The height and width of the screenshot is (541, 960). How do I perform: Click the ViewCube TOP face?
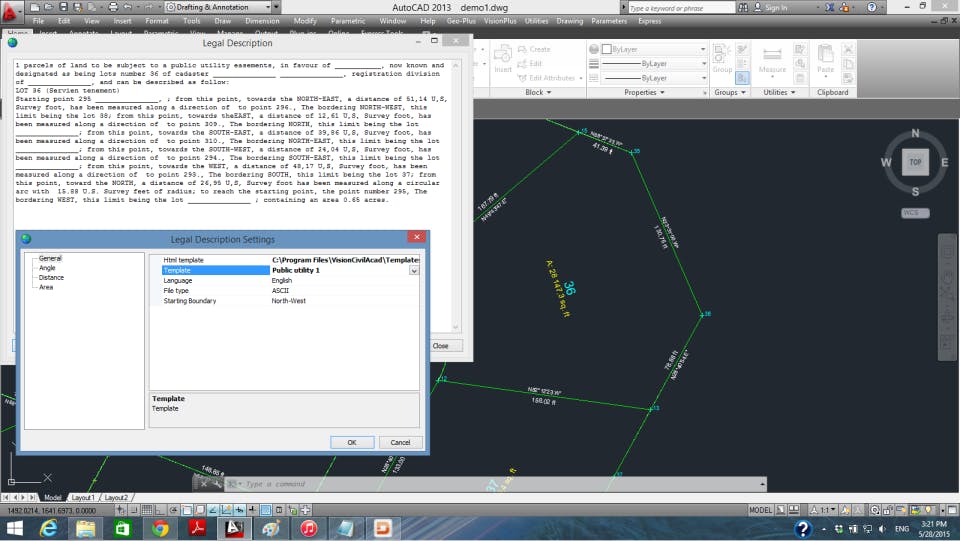pyautogui.click(x=914, y=161)
